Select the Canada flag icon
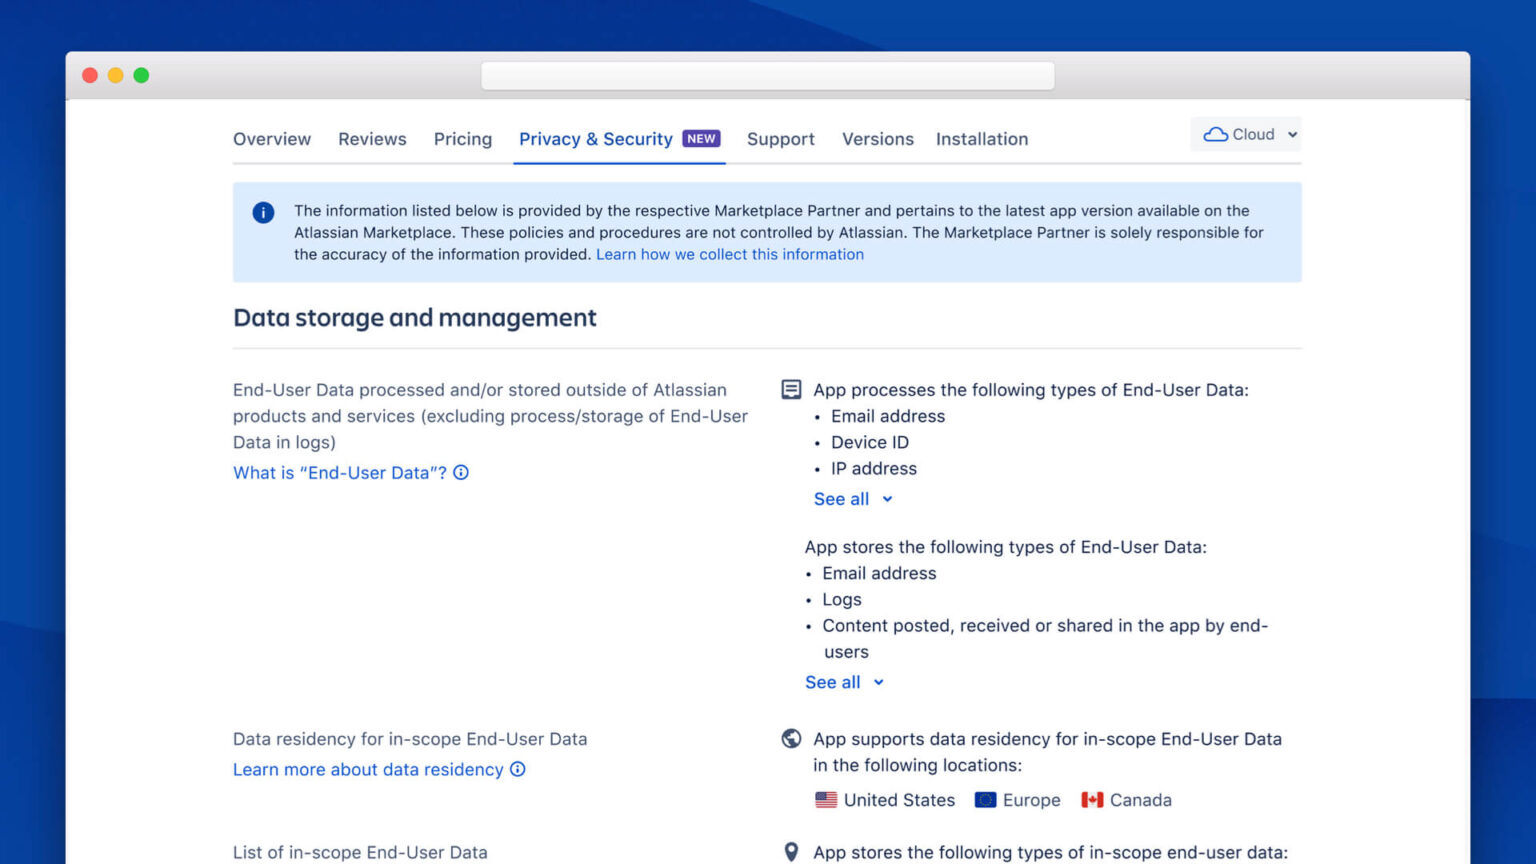This screenshot has width=1536, height=864. pos(1091,799)
